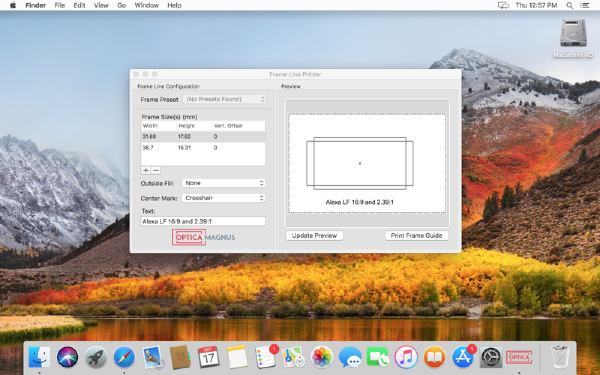This screenshot has height=375, width=600.
Task: Open the Finder menu
Action: [x=36, y=5]
